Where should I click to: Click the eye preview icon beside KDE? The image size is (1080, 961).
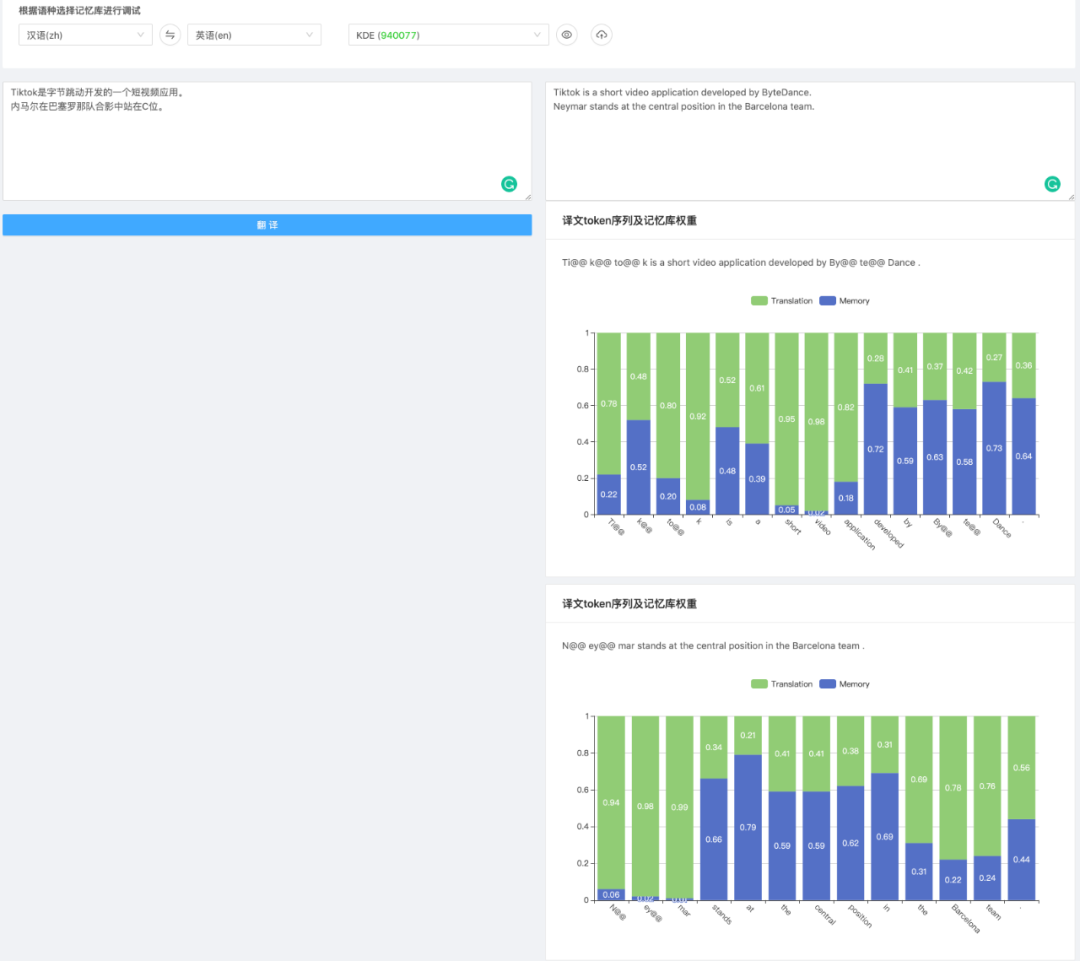point(567,35)
